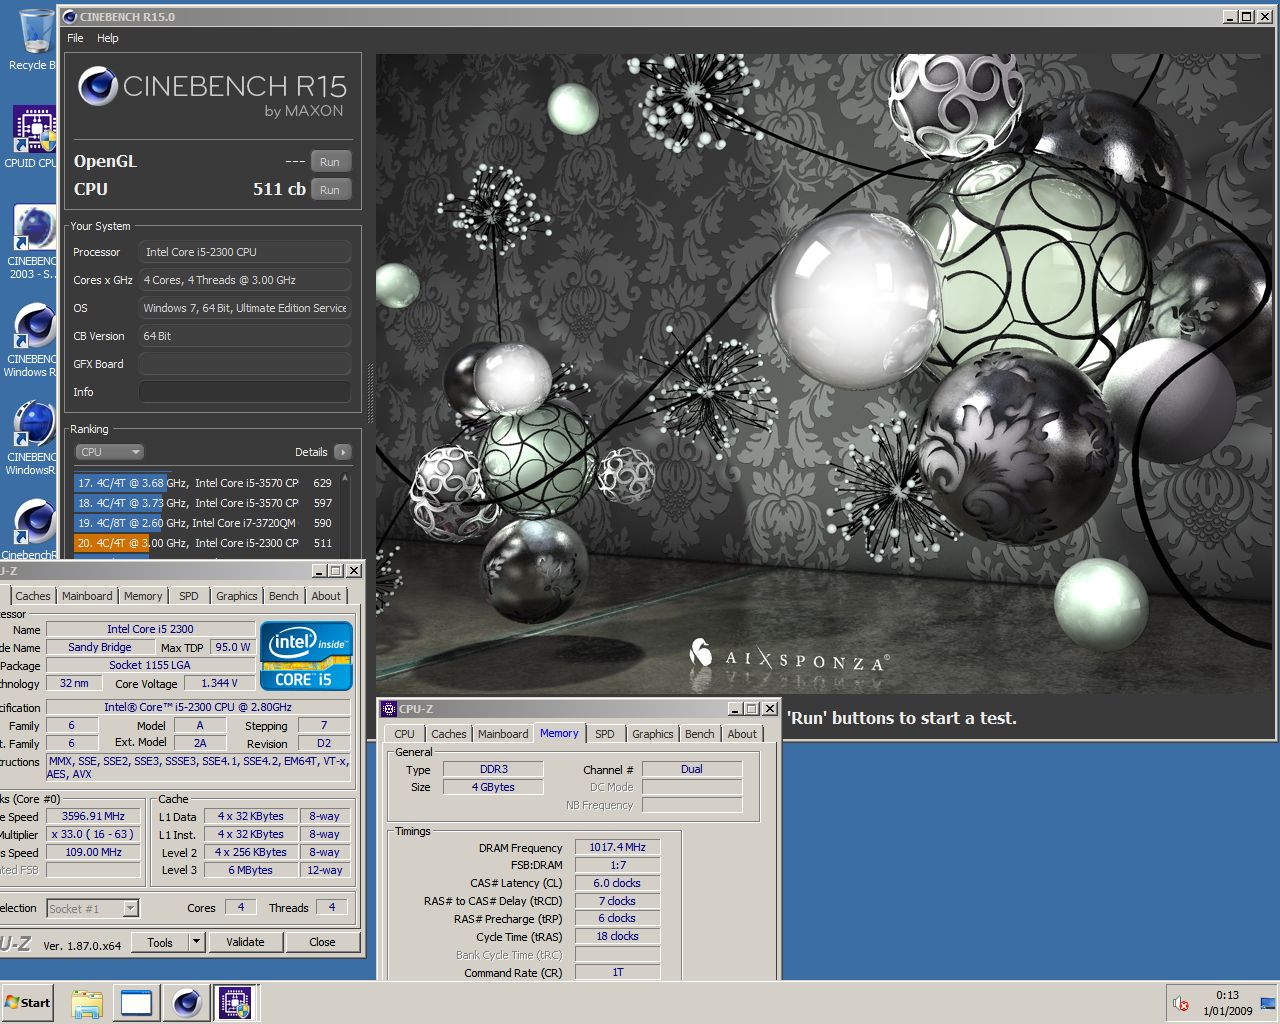Click the CAS# Latency value 6.0 clocks
The image size is (1280, 1024).
pyautogui.click(x=617, y=883)
